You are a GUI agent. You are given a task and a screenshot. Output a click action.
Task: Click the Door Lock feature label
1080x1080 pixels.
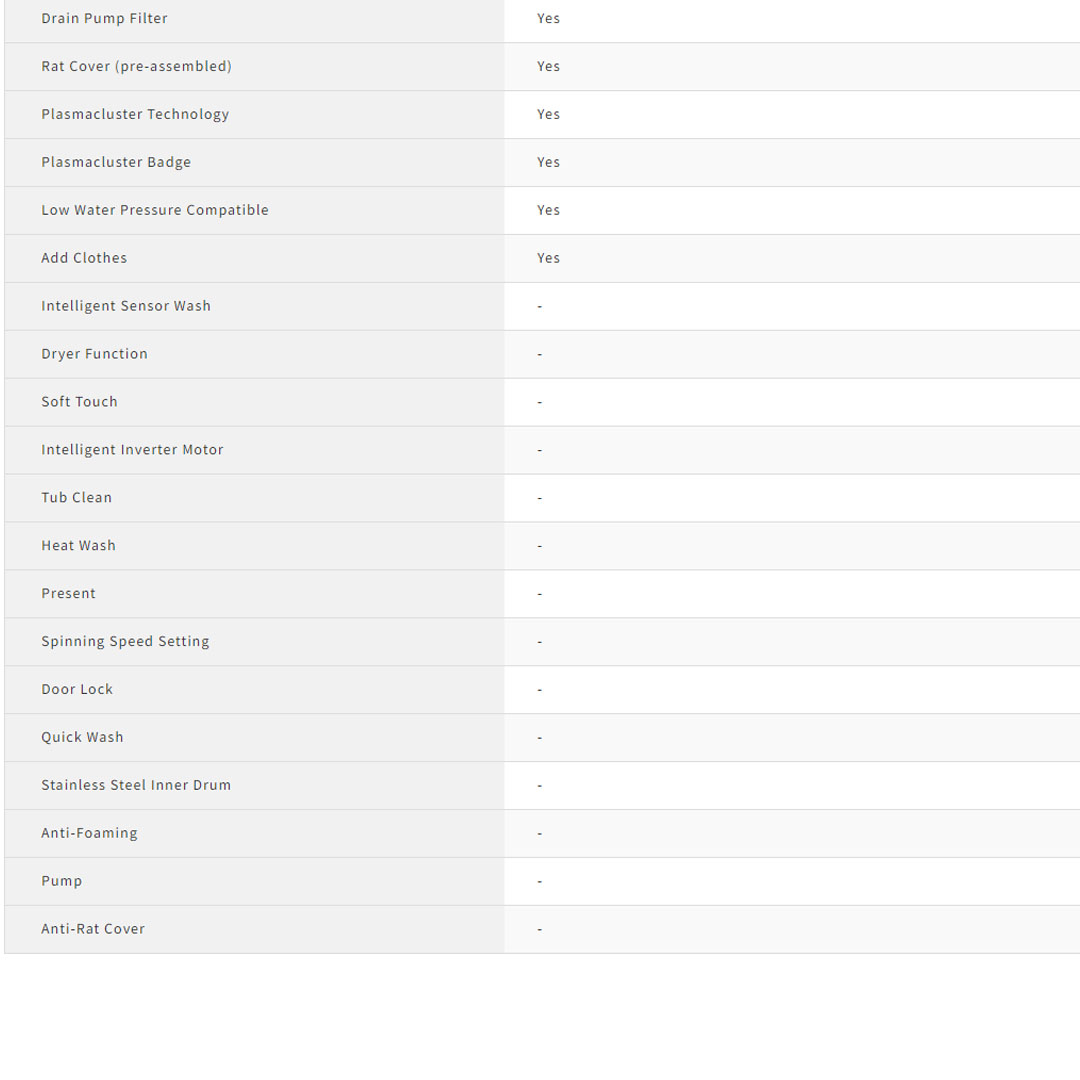click(77, 690)
